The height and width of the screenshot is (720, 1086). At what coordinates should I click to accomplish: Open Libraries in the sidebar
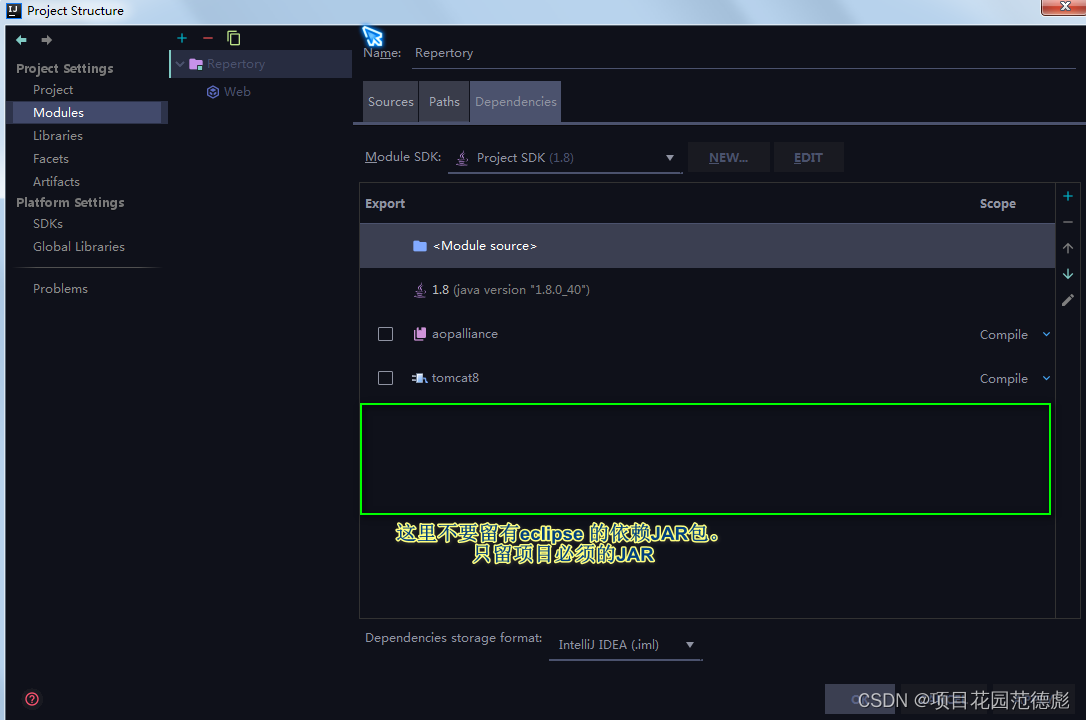[57, 136]
